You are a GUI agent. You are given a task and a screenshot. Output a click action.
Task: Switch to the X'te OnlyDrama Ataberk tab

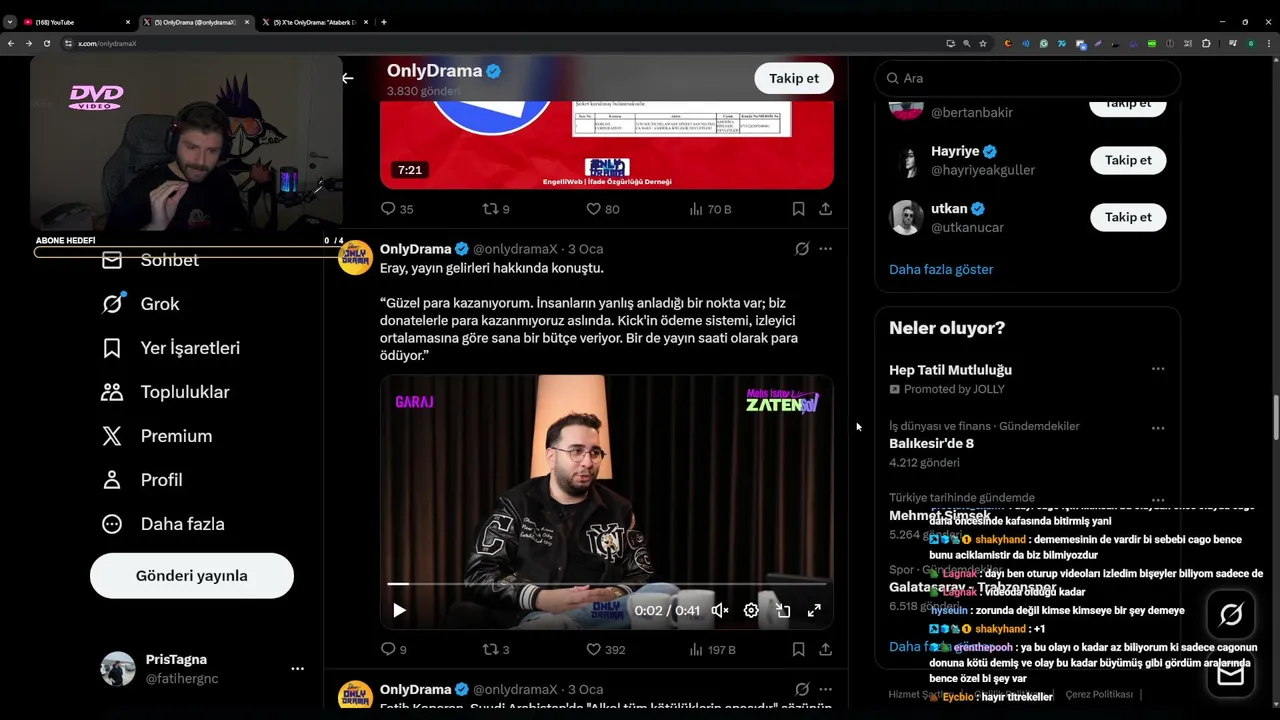click(x=314, y=22)
